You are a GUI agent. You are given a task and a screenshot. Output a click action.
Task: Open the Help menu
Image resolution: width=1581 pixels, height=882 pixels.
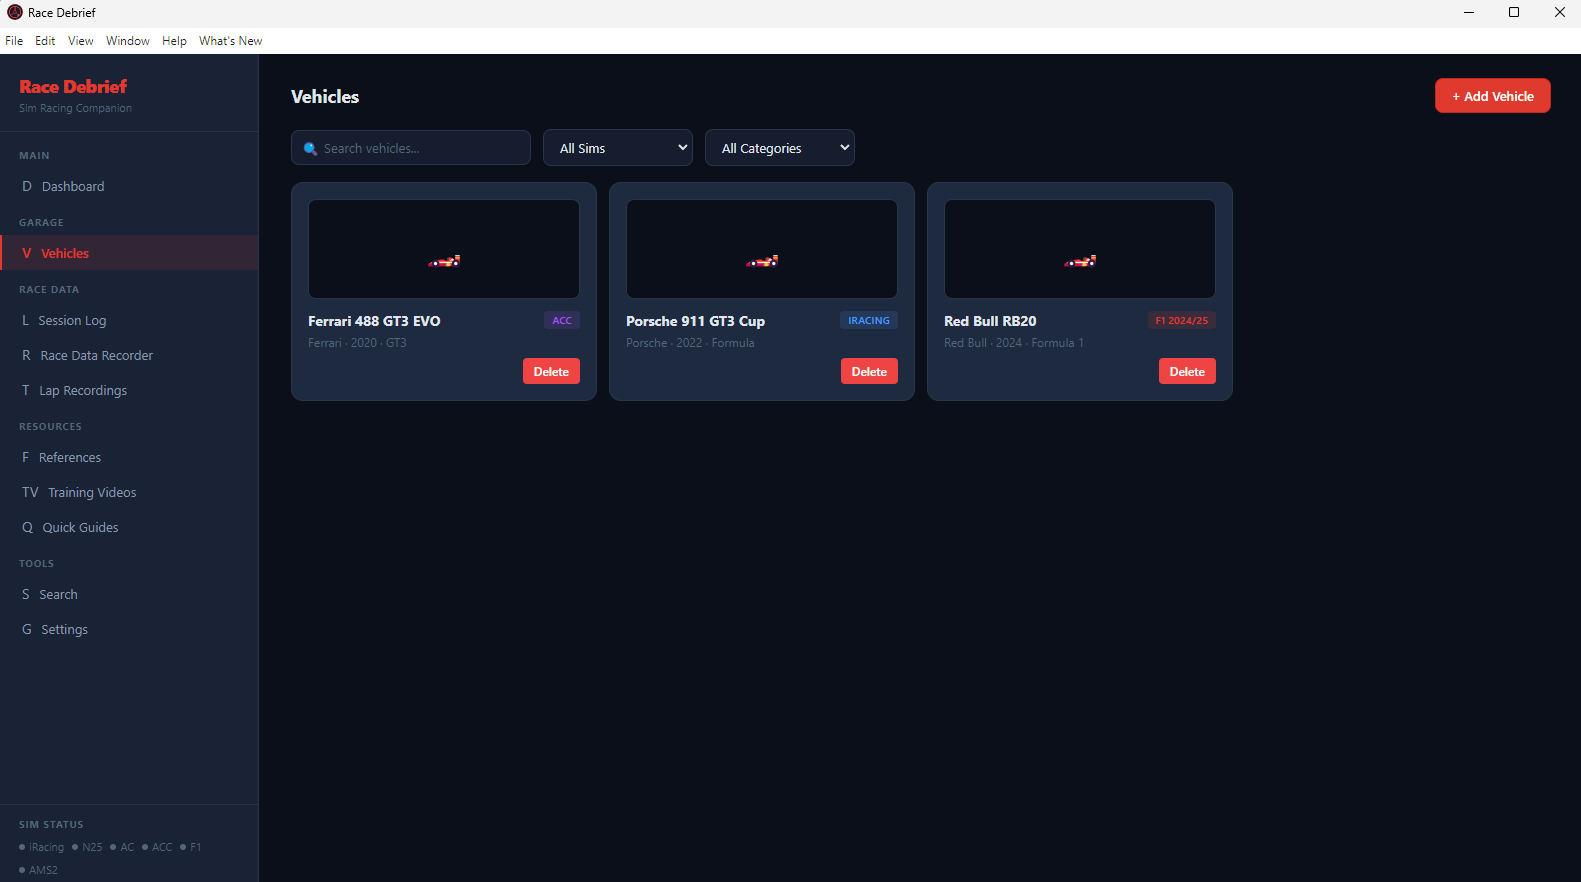click(x=174, y=41)
